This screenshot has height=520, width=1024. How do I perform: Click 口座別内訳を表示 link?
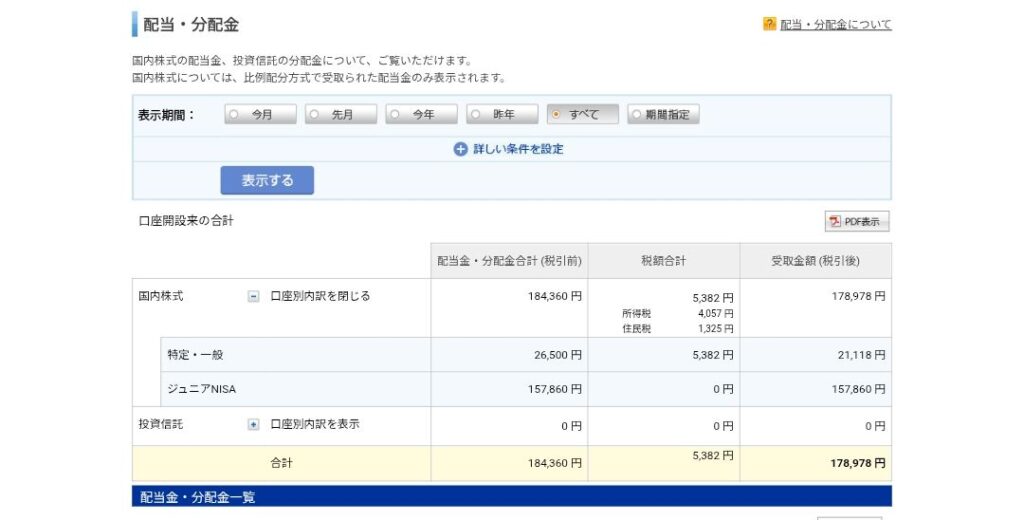pos(315,424)
